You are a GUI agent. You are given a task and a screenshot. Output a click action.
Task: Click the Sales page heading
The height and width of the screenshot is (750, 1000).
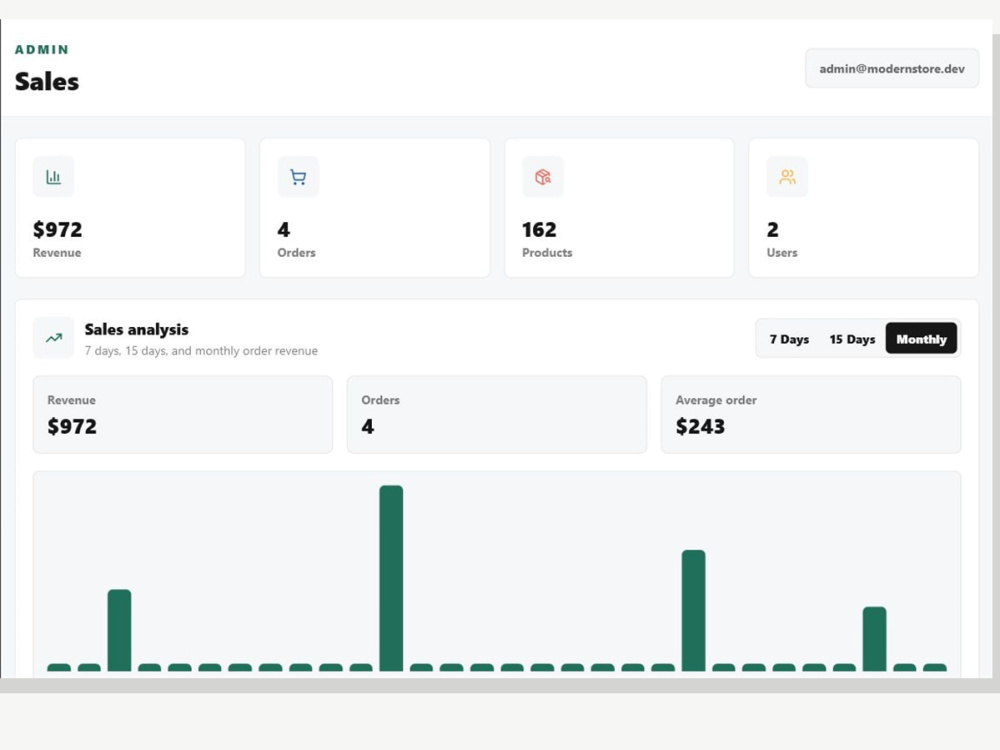pyautogui.click(x=47, y=82)
